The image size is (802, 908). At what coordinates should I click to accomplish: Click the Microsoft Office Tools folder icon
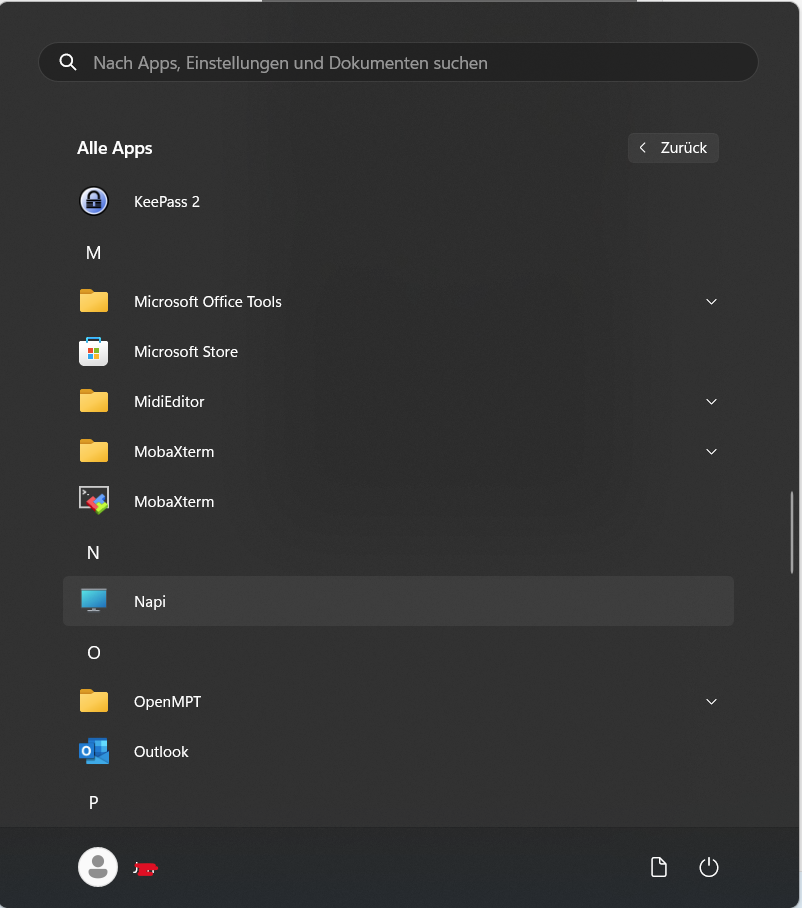point(94,301)
